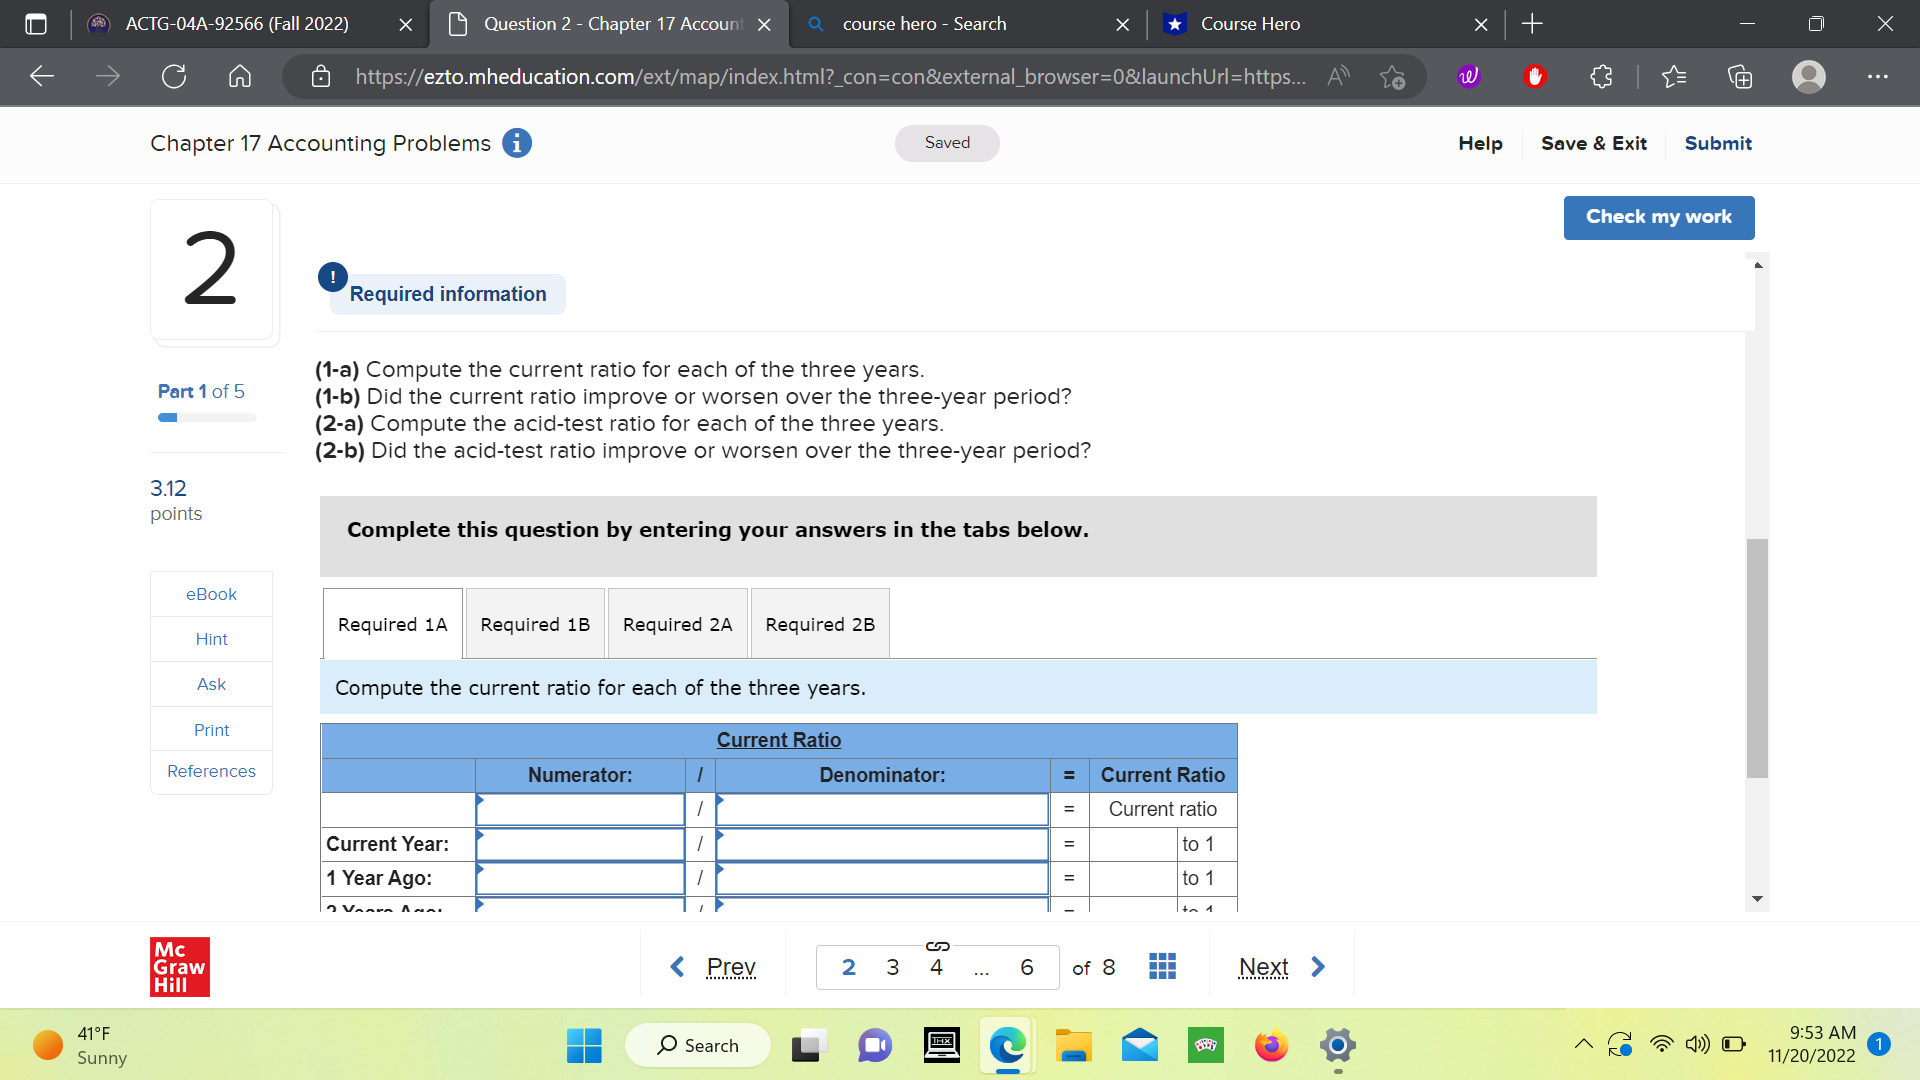The height and width of the screenshot is (1080, 1920).
Task: Click the red hand extension icon
Action: pos(1536,76)
